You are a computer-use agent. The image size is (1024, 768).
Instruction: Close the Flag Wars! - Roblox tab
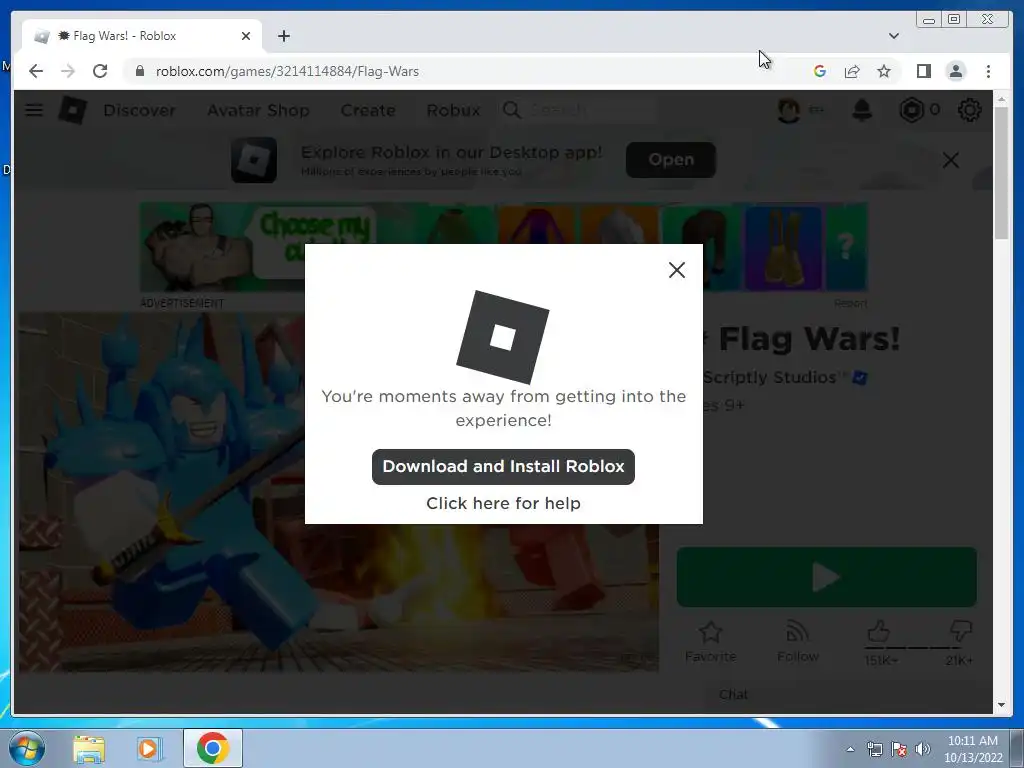pos(246,36)
